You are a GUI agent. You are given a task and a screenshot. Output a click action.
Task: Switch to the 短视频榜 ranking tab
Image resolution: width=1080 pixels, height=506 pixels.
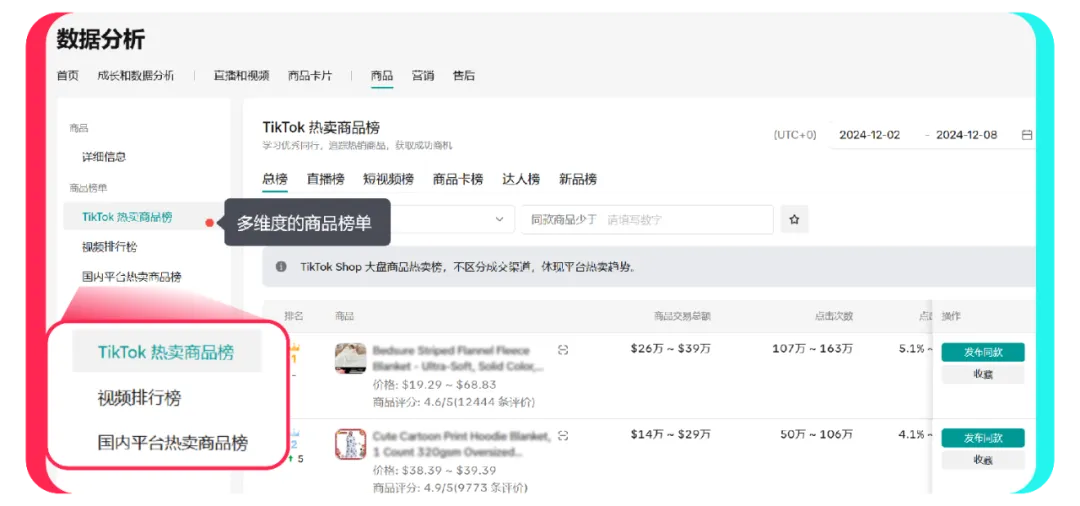click(388, 179)
